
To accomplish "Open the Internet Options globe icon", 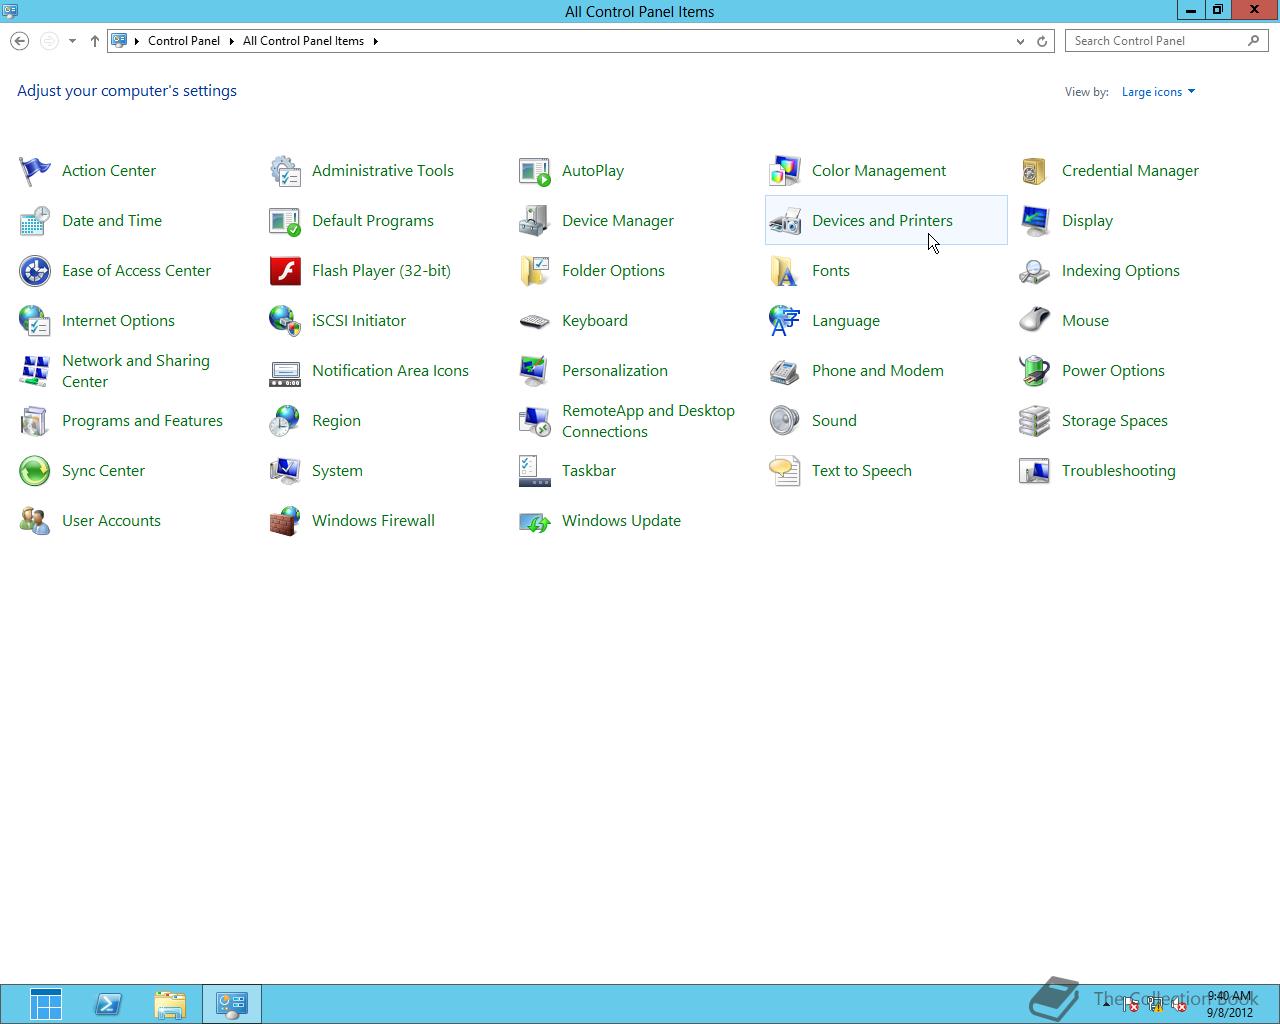I will [35, 321].
